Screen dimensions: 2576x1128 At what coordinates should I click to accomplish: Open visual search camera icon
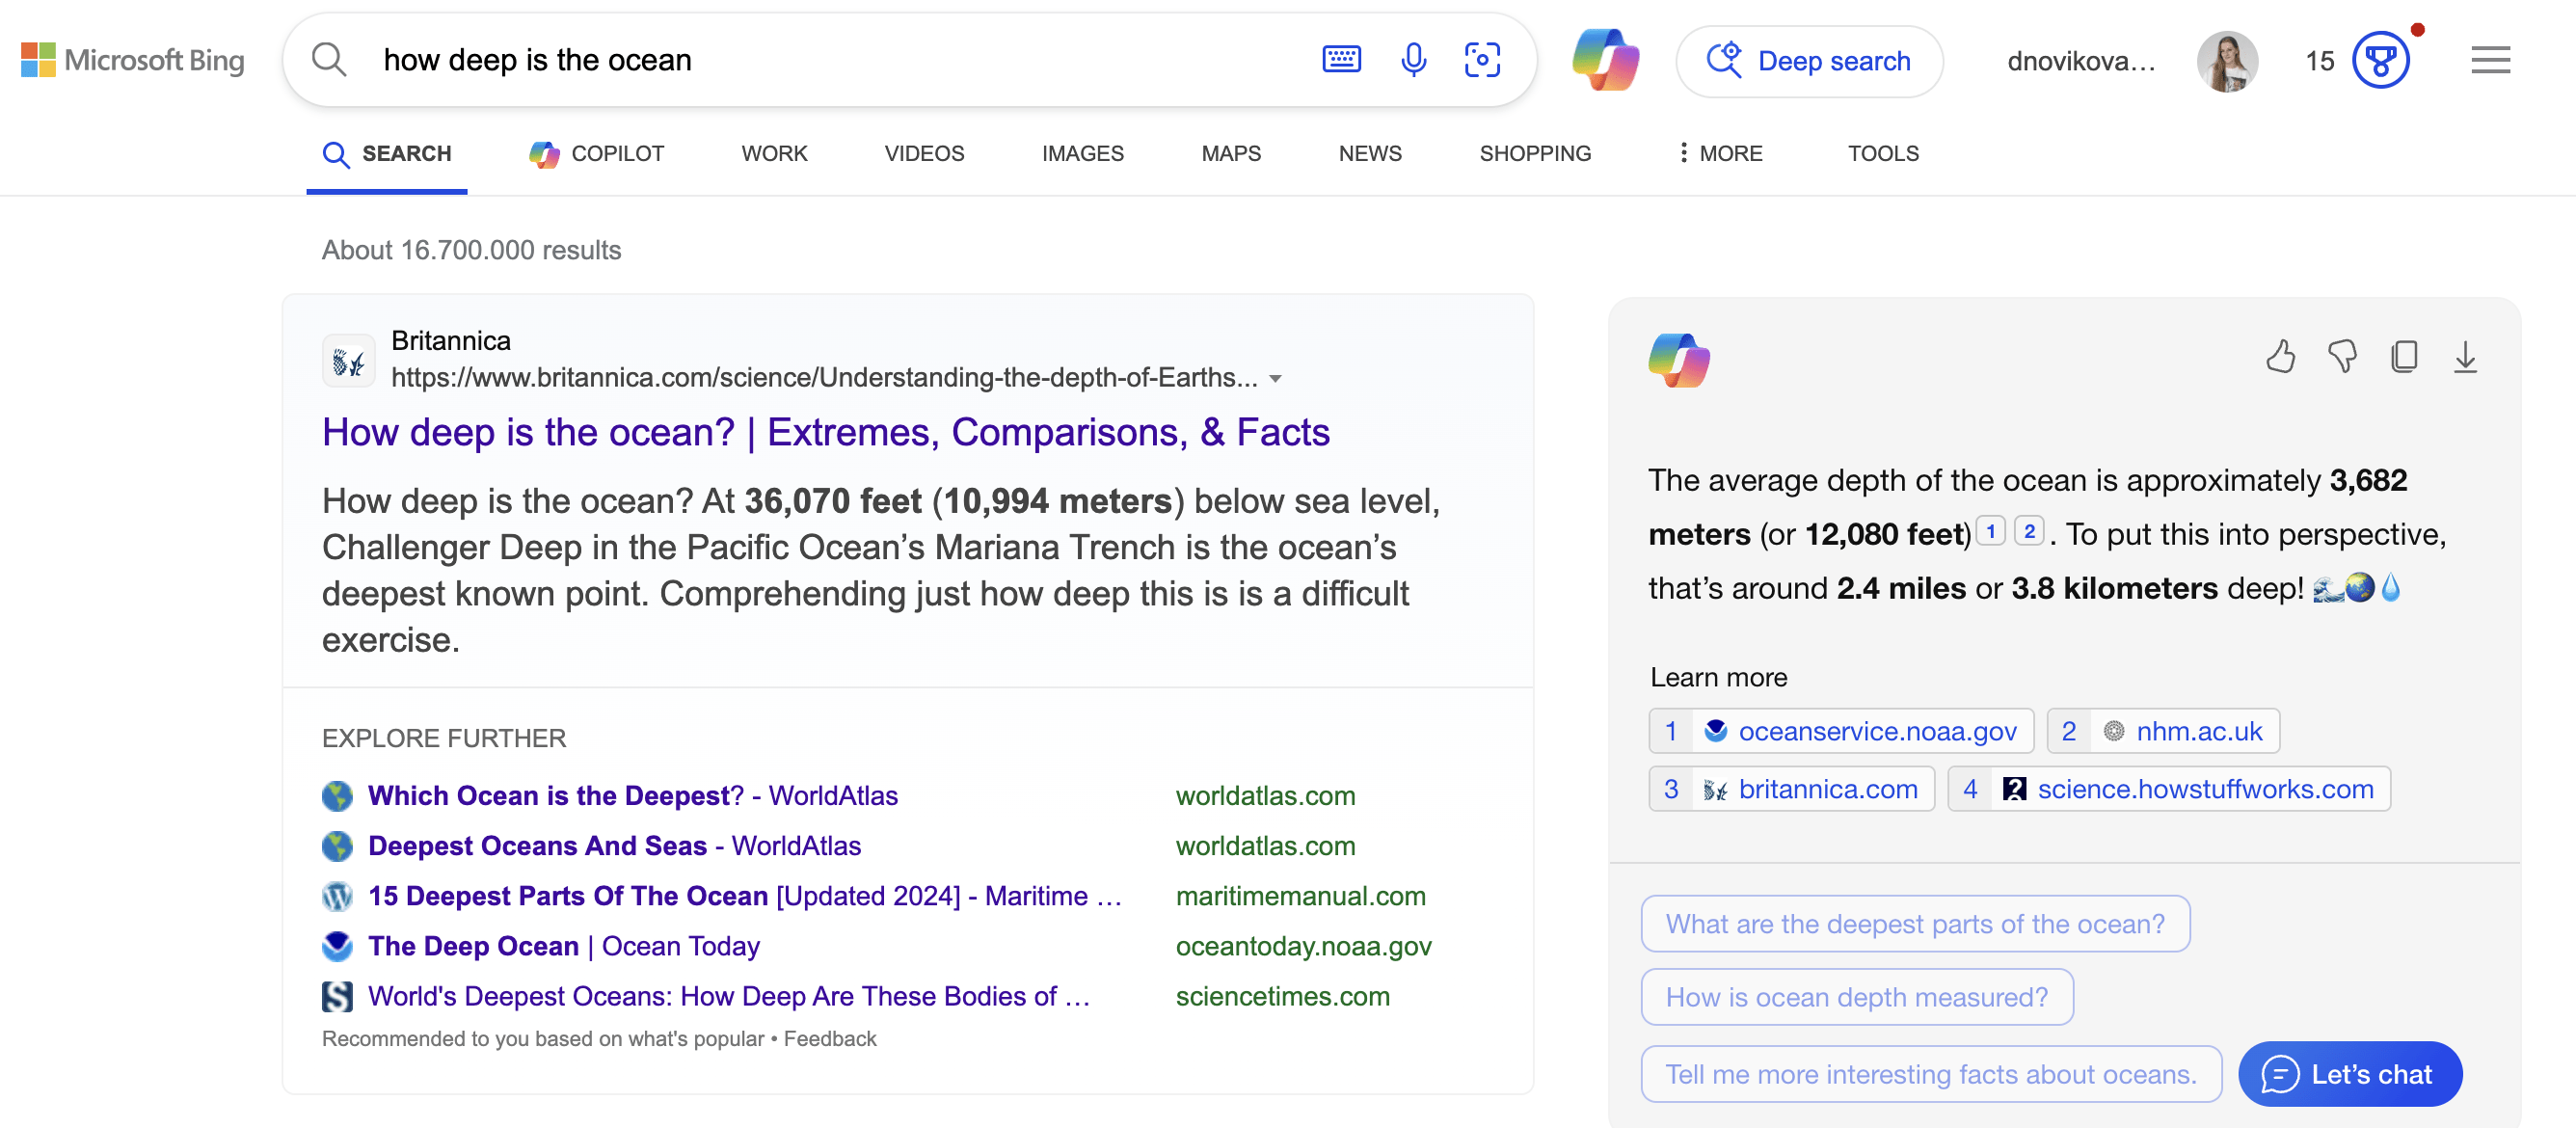[1482, 60]
